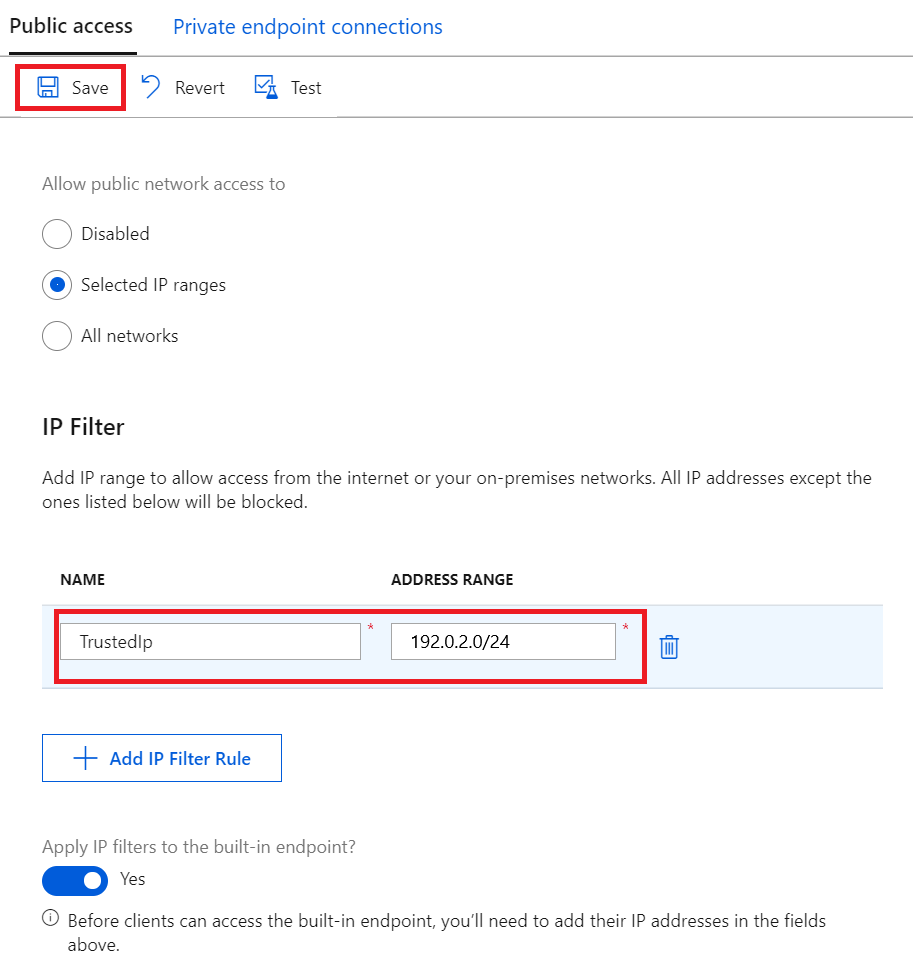Click the Test toolbar label
913x976 pixels.
pos(306,87)
